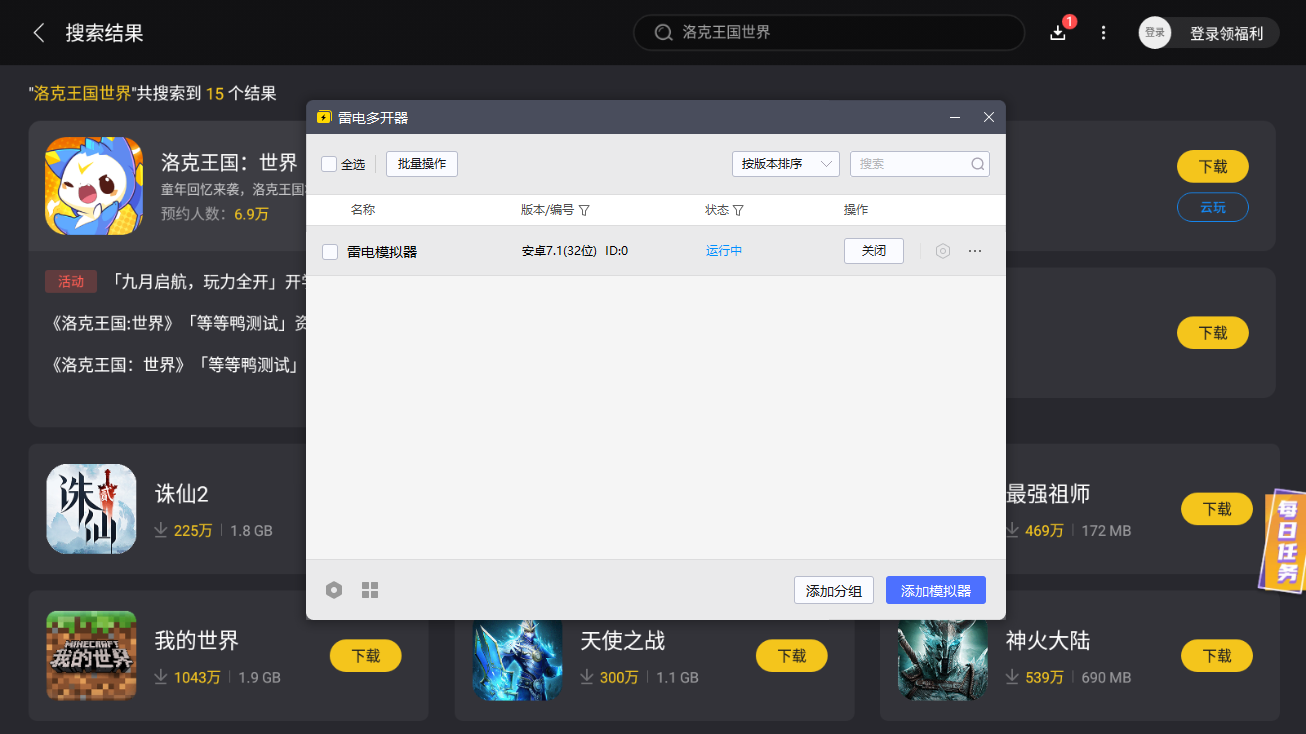Open the 「九月启航，玩力全开」 activity link

pos(207,282)
